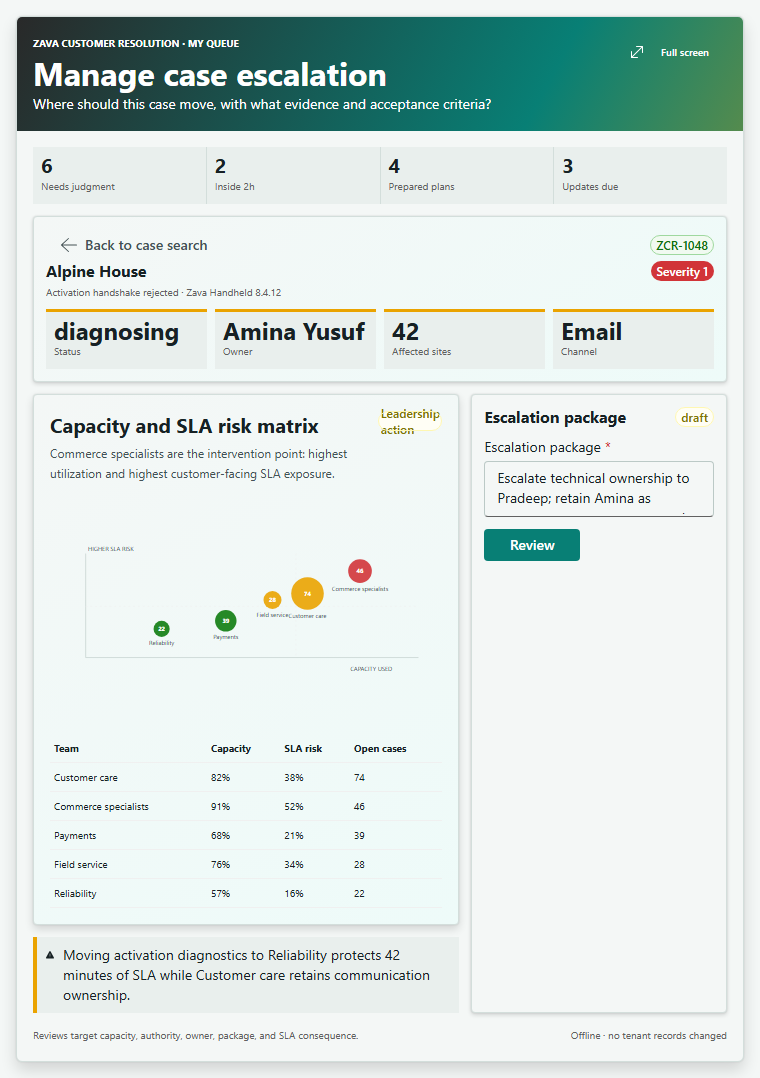The height and width of the screenshot is (1078, 760).
Task: Click the 34% SLA risk cell
Action: click(294, 864)
